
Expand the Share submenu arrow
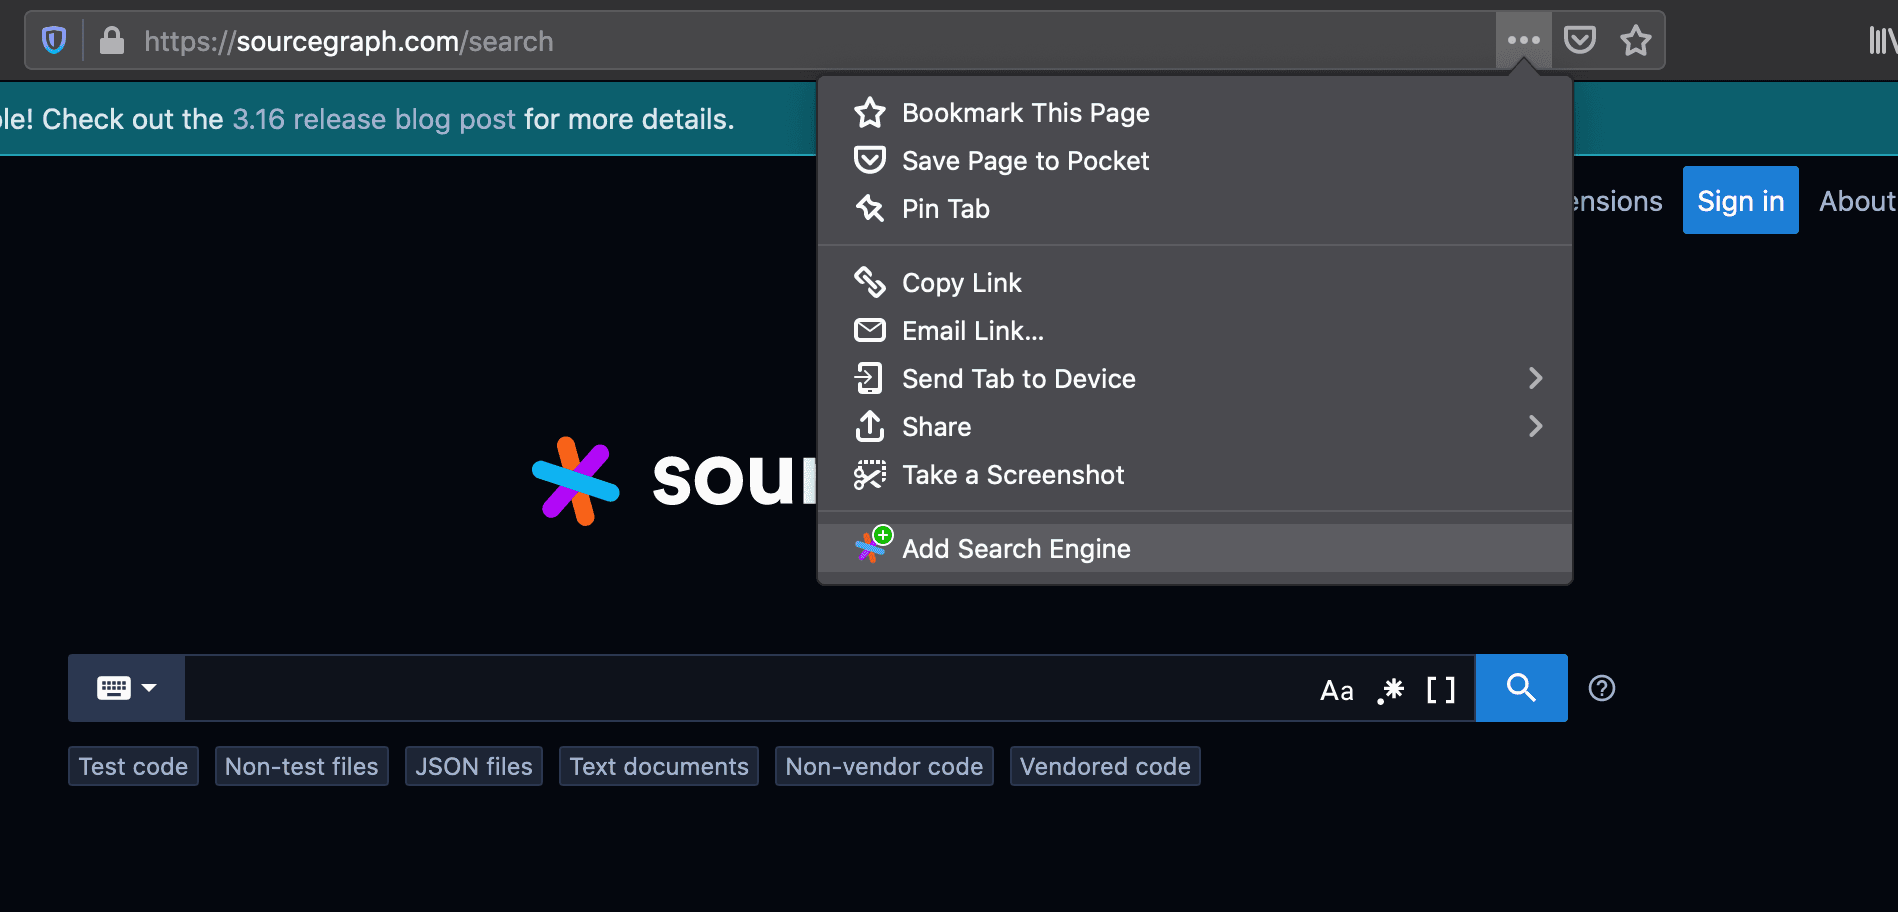(1535, 427)
